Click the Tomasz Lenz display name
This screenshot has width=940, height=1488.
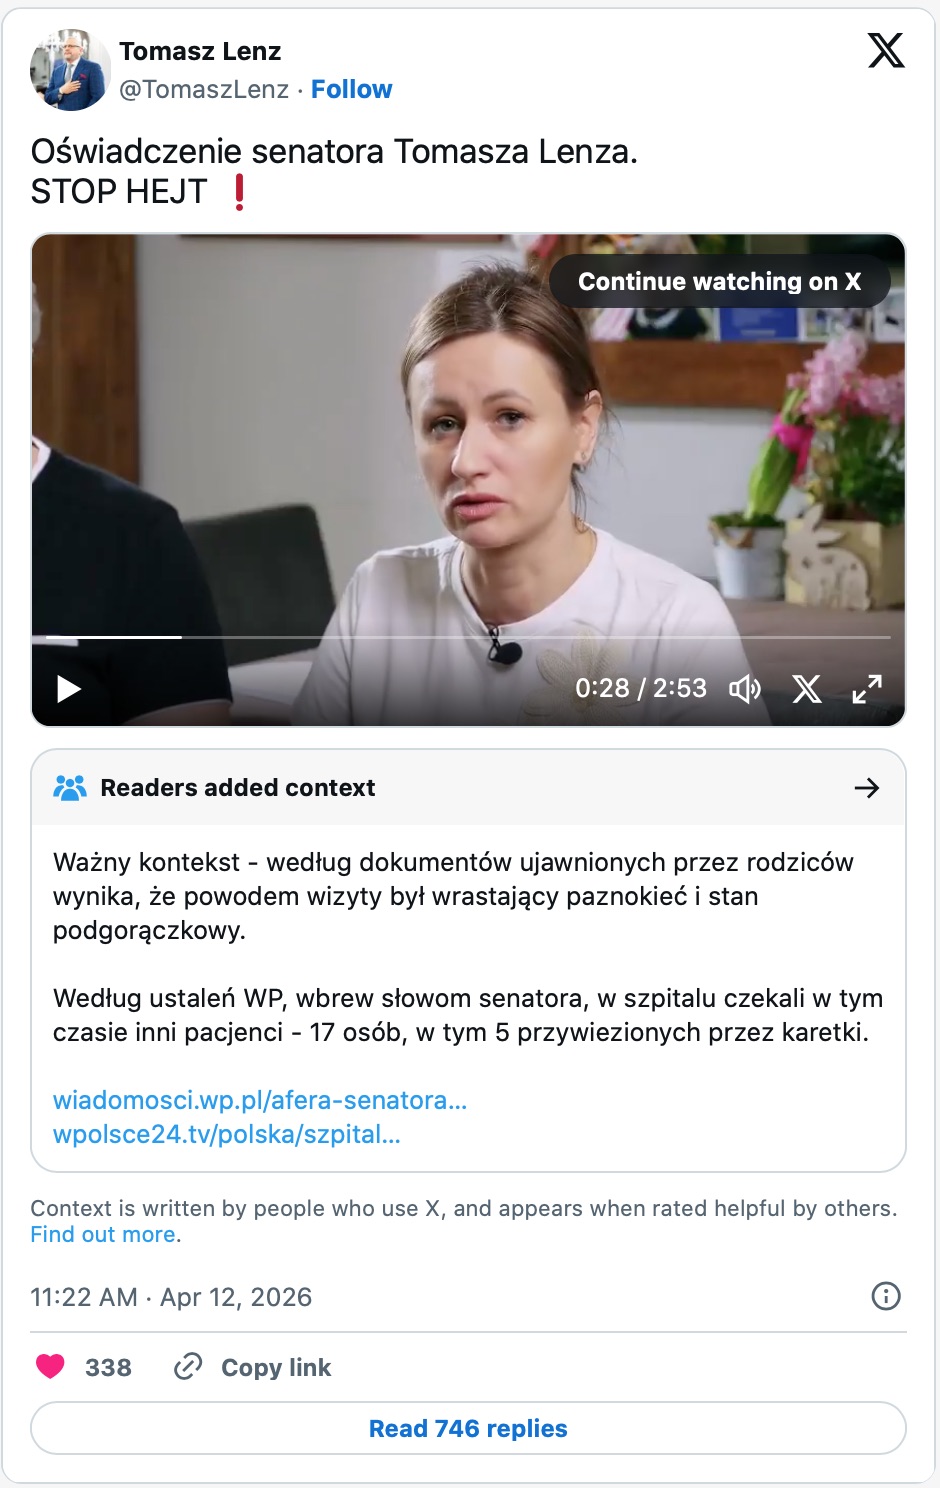click(200, 51)
